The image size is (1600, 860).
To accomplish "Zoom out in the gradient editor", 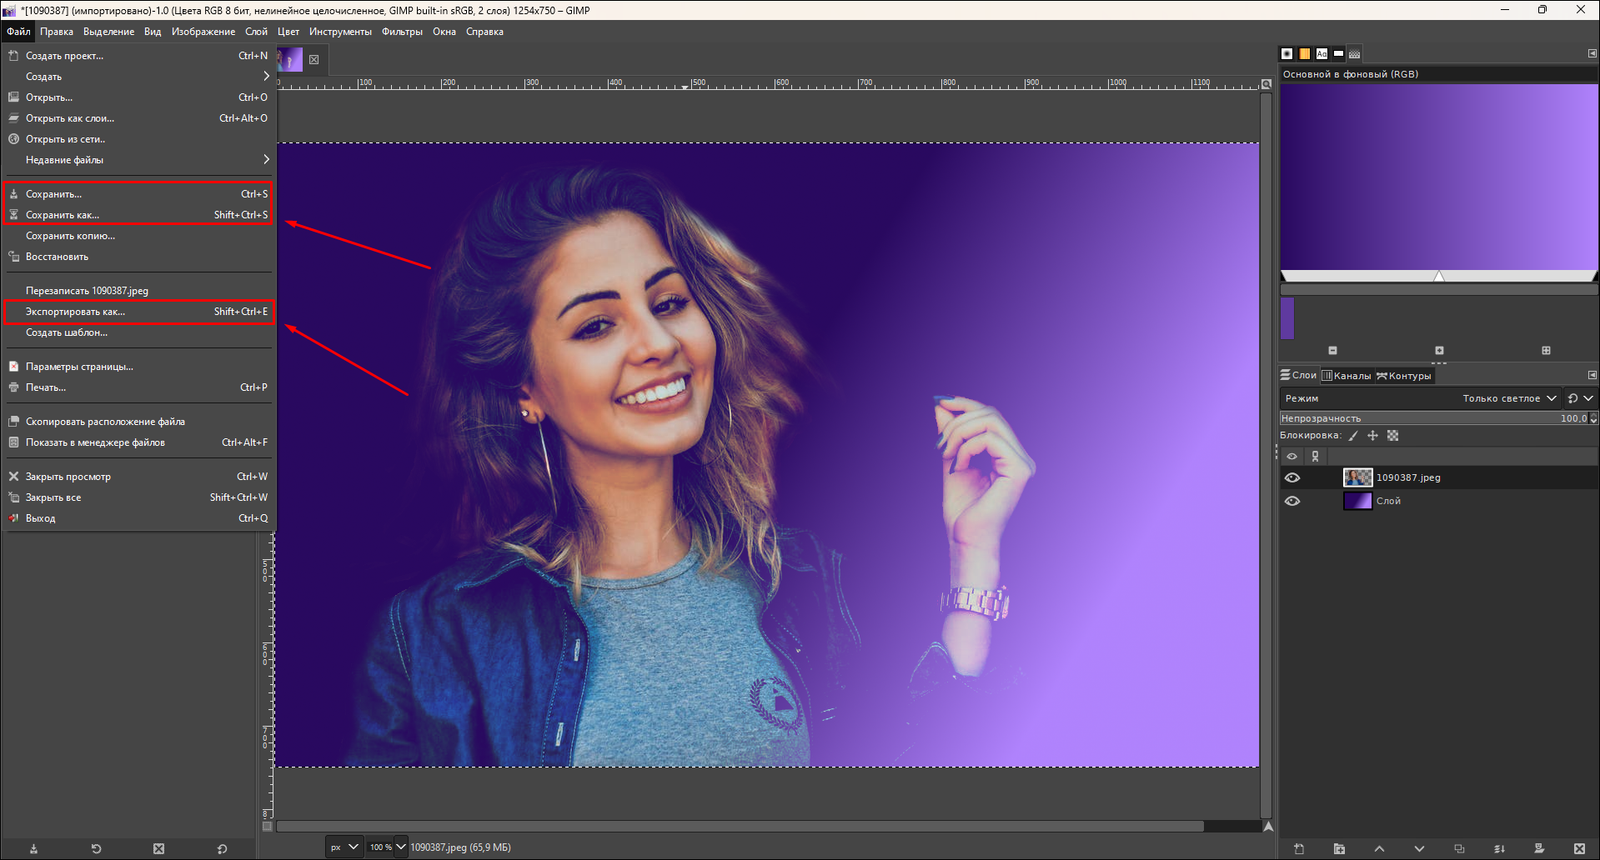I will coord(1333,351).
